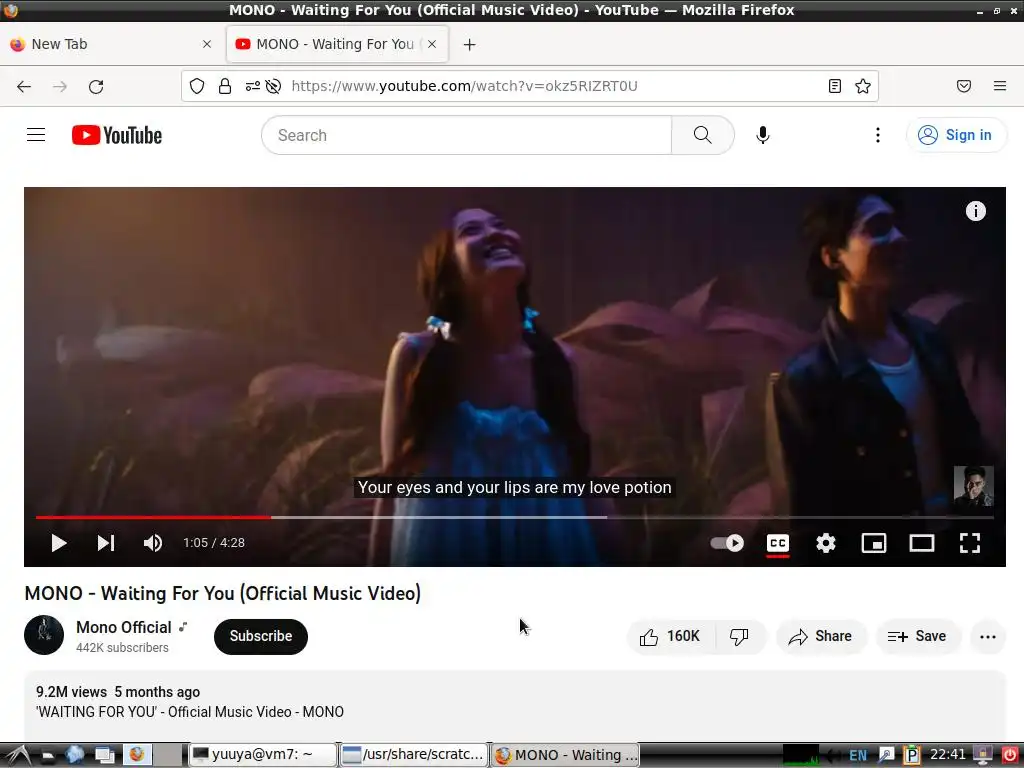Open more actions ellipsis menu
The width and height of the screenshot is (1024, 768).
[987, 636]
